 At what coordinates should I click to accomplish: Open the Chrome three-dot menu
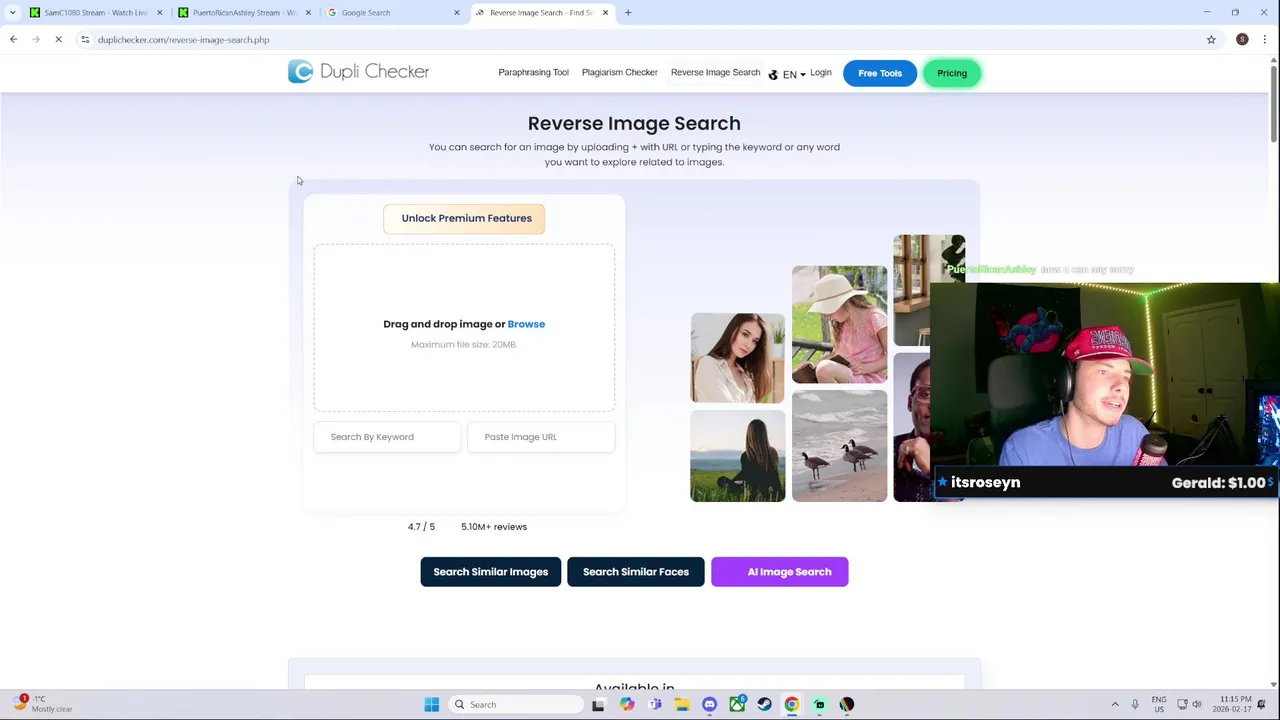tap(1265, 40)
